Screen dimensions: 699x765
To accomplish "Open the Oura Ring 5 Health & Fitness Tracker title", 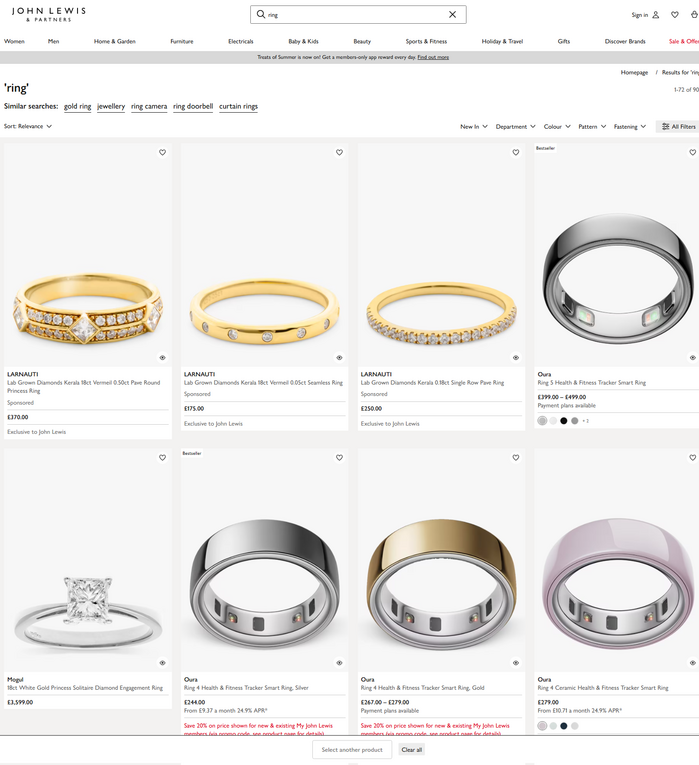I will tap(592, 382).
